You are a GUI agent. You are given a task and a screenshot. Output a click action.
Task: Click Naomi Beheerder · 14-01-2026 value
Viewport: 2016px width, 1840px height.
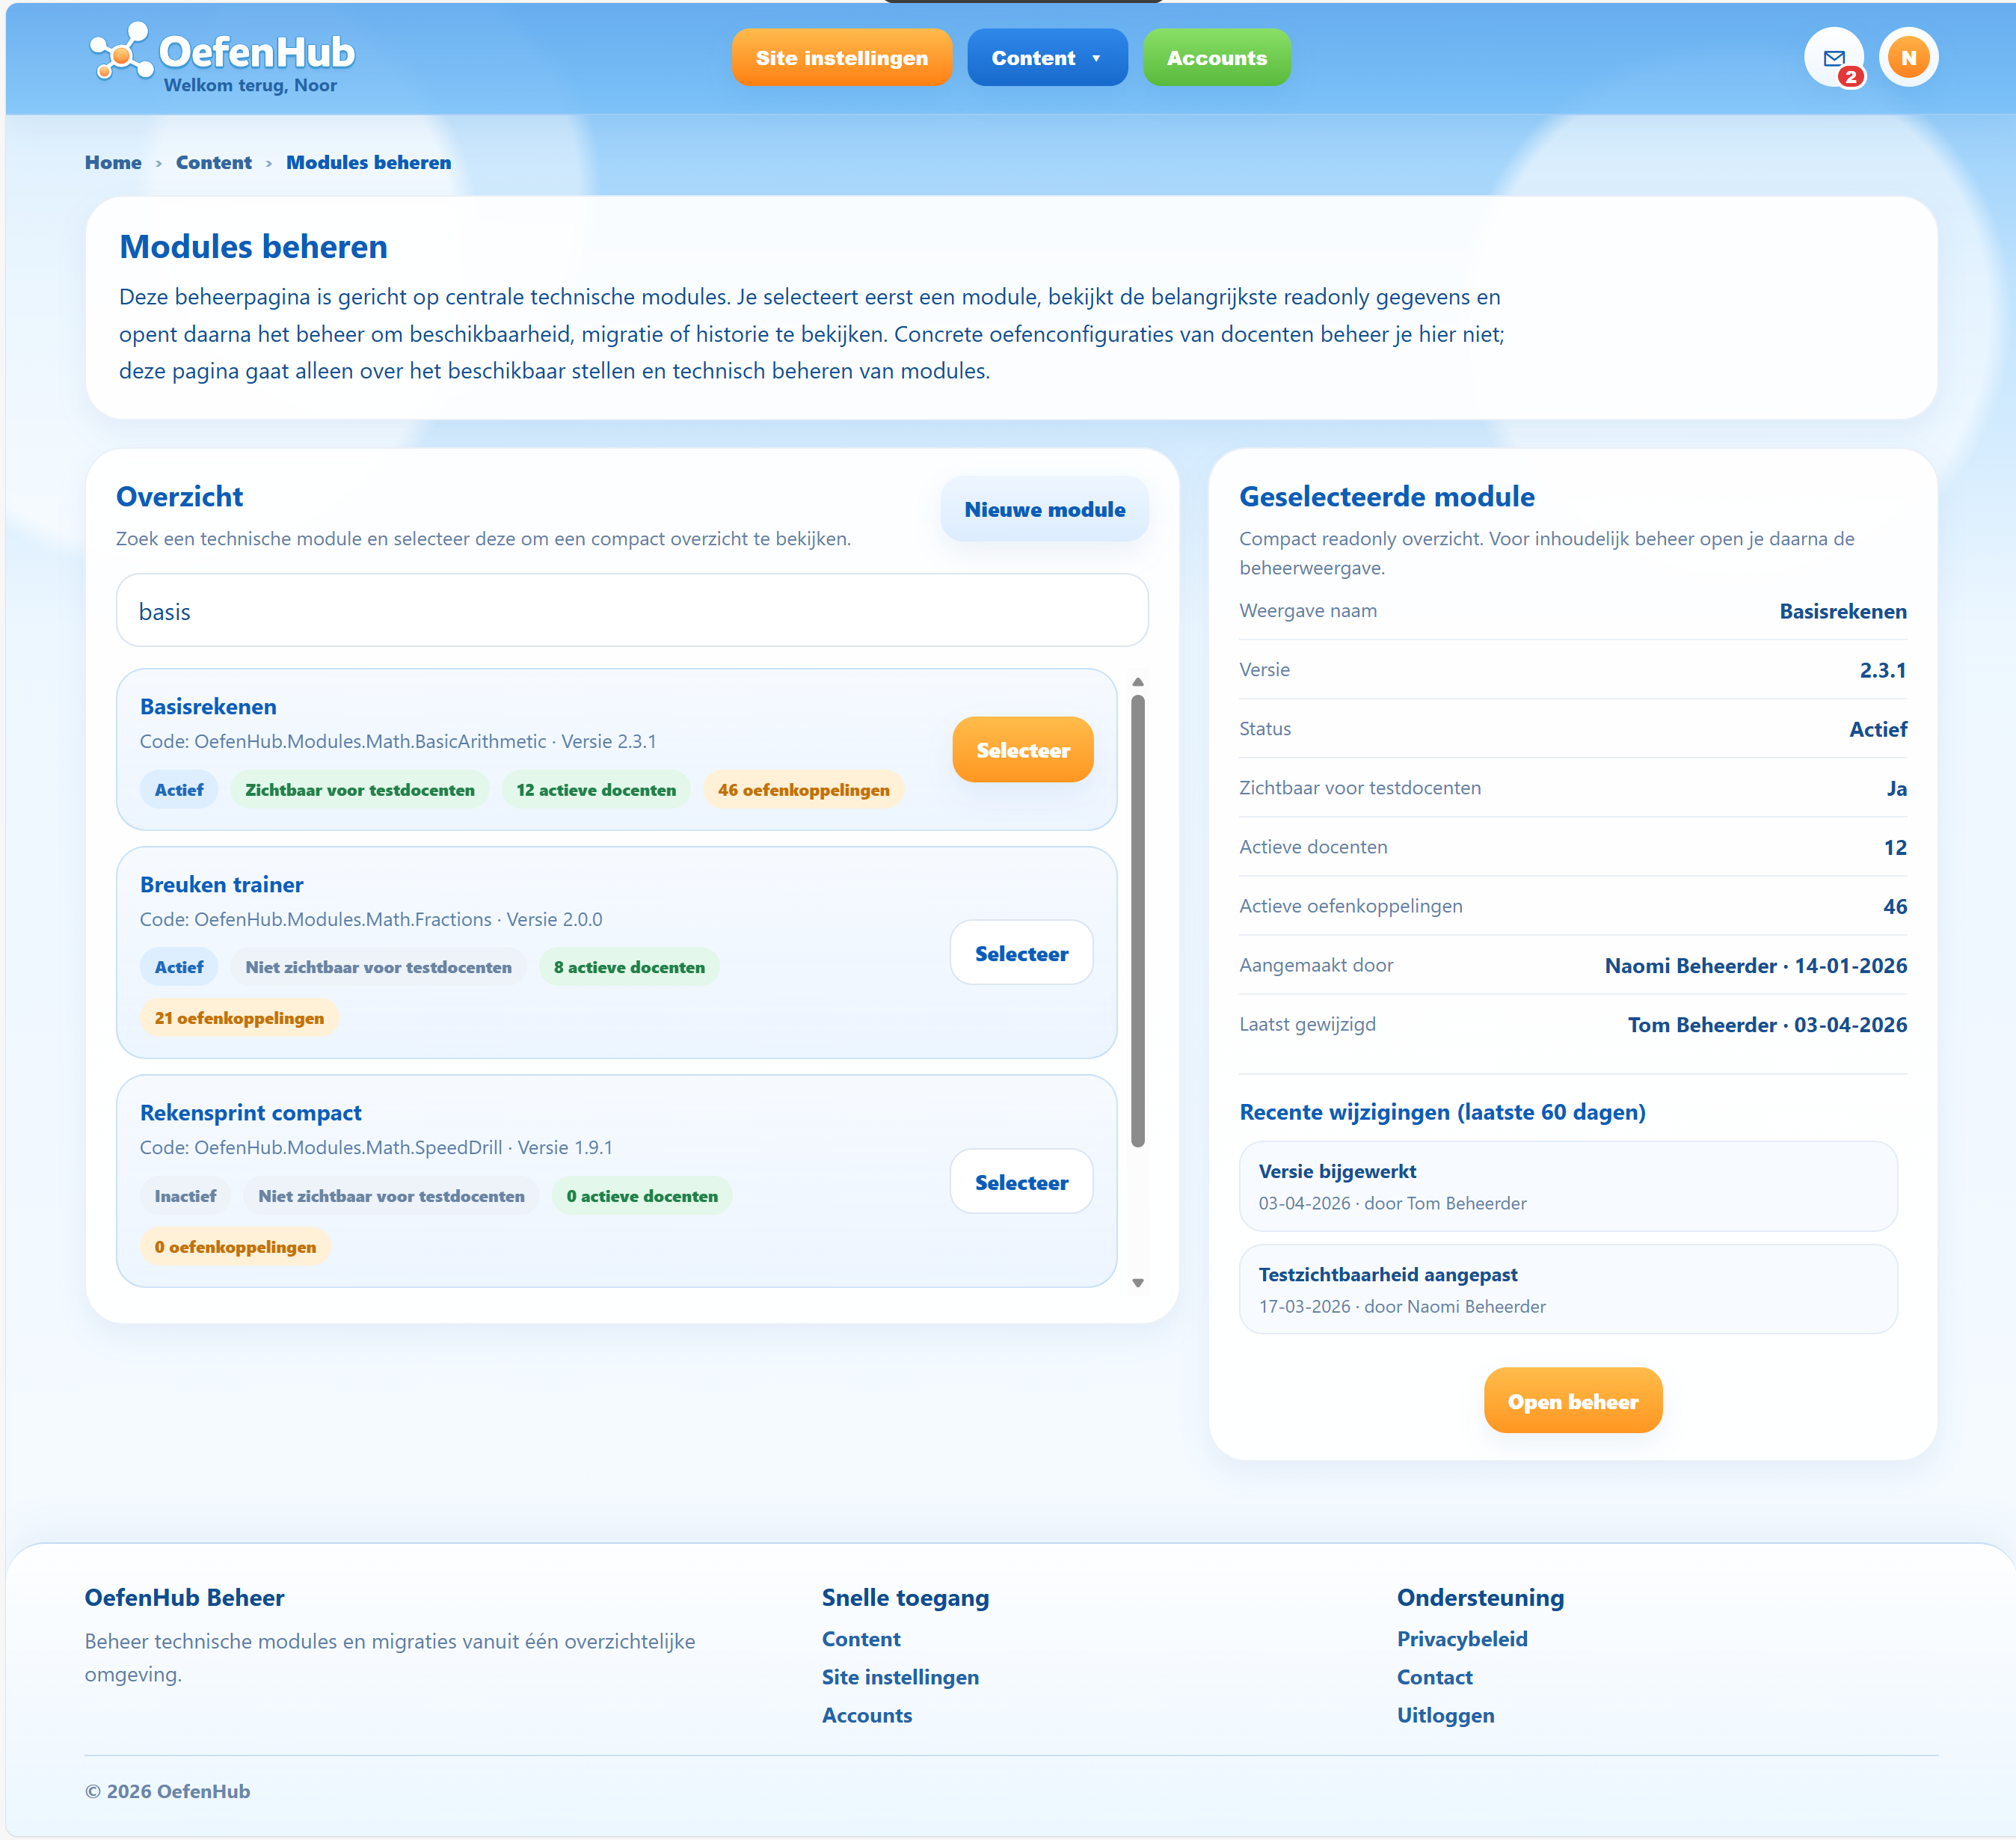click(x=1755, y=966)
